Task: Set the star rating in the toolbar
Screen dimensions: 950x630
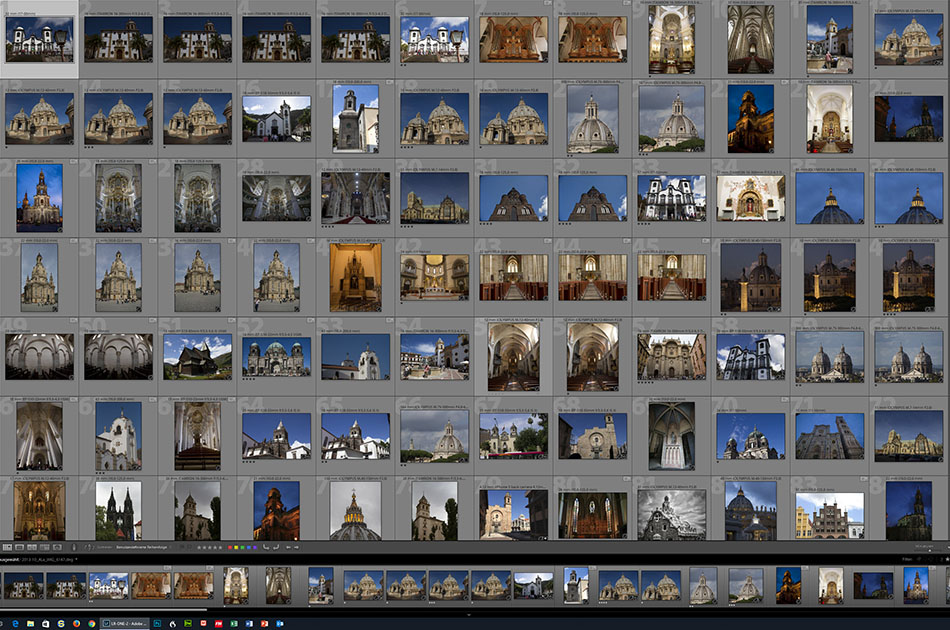Action: tap(209, 547)
